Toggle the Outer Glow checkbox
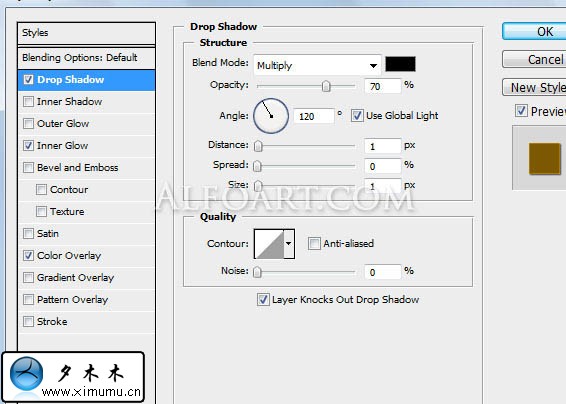The width and height of the screenshot is (566, 404). 28,123
